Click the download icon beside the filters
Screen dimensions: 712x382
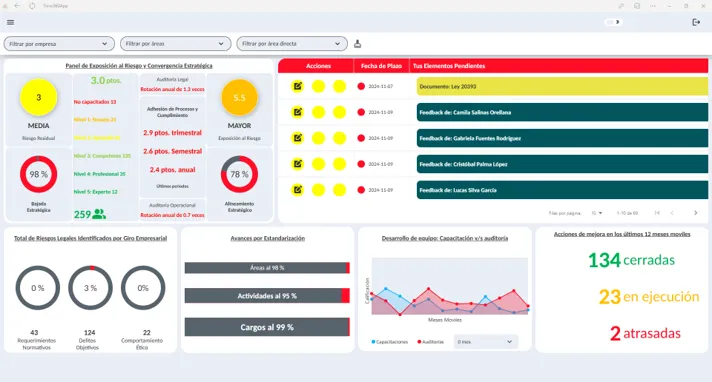coord(357,44)
